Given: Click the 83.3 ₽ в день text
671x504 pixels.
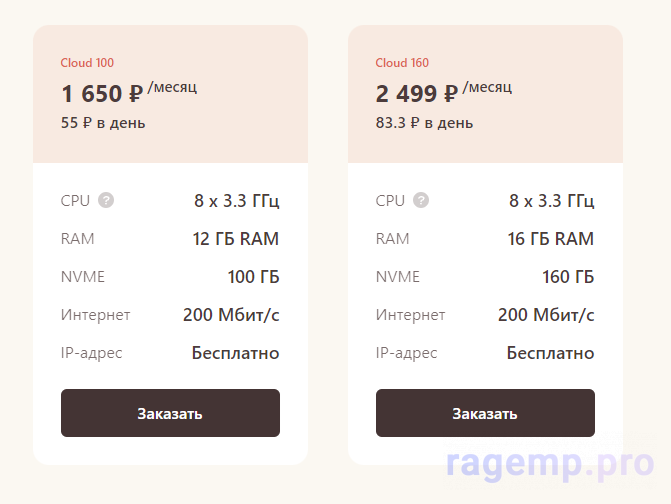Looking at the screenshot, I should coord(424,123).
